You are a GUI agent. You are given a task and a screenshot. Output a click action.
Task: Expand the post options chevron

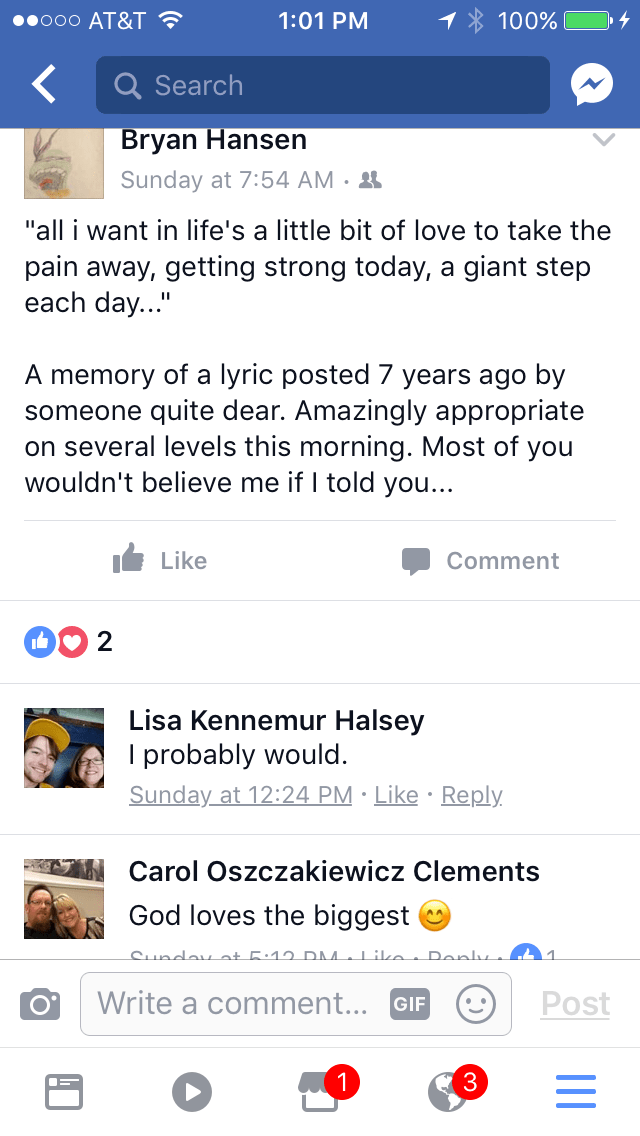603,141
